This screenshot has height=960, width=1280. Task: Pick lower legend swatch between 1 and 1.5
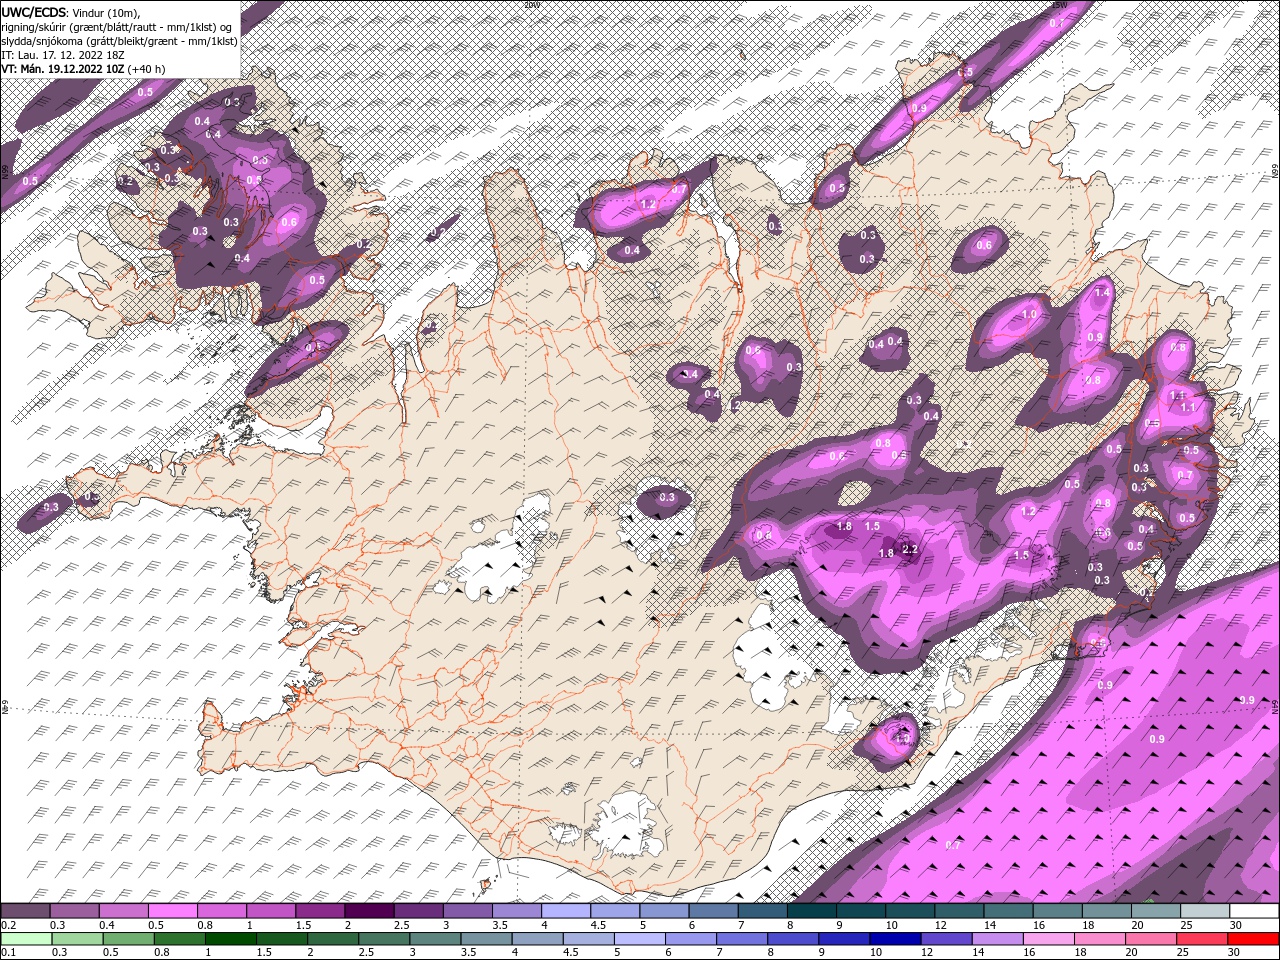(231, 939)
